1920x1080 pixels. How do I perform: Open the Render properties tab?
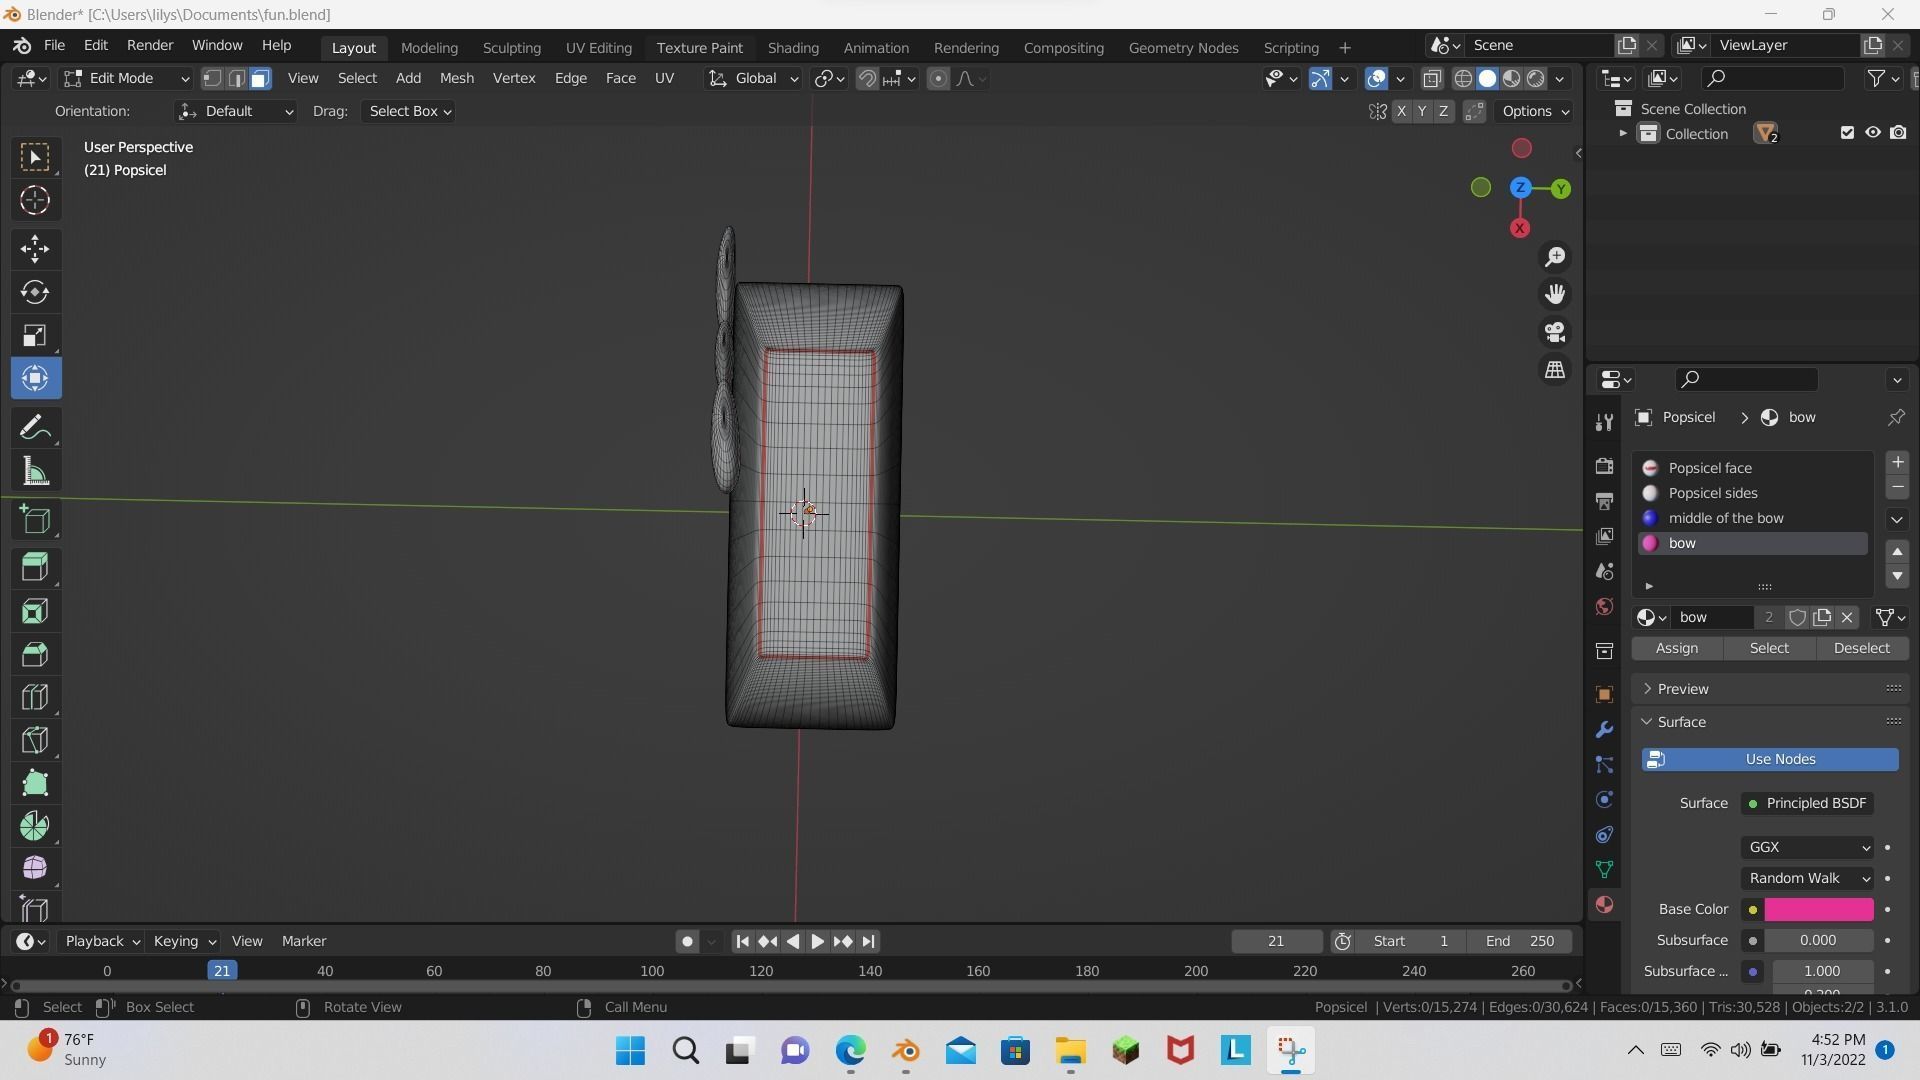[x=1605, y=466]
